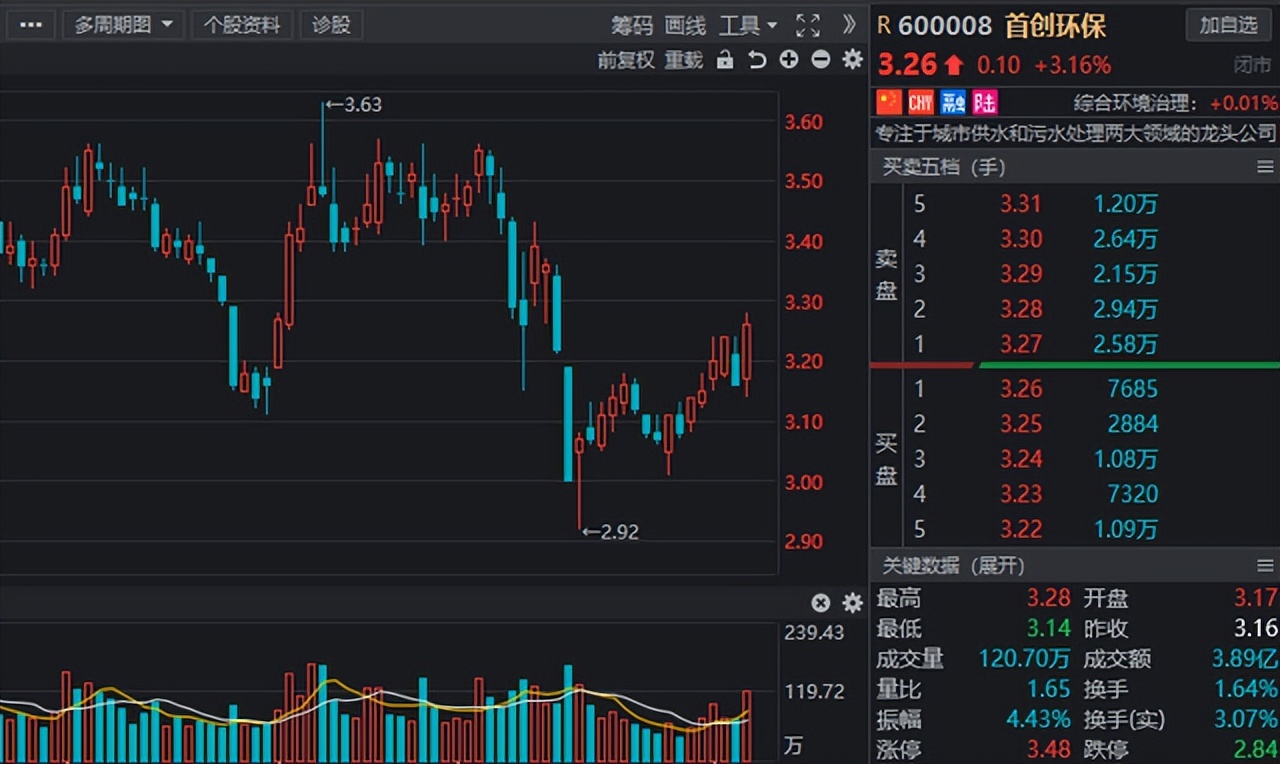
Task: Open the more options ellipsis menu
Action: (x=30, y=24)
